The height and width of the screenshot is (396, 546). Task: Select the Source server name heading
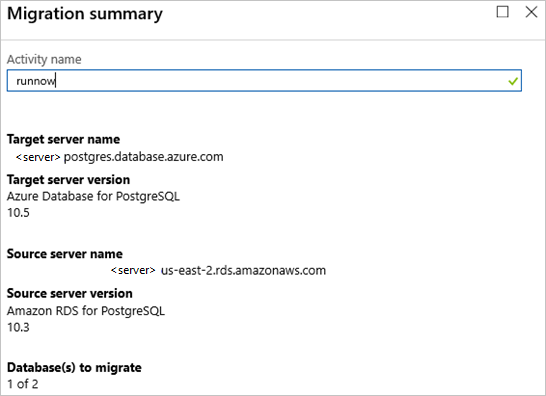click(65, 254)
